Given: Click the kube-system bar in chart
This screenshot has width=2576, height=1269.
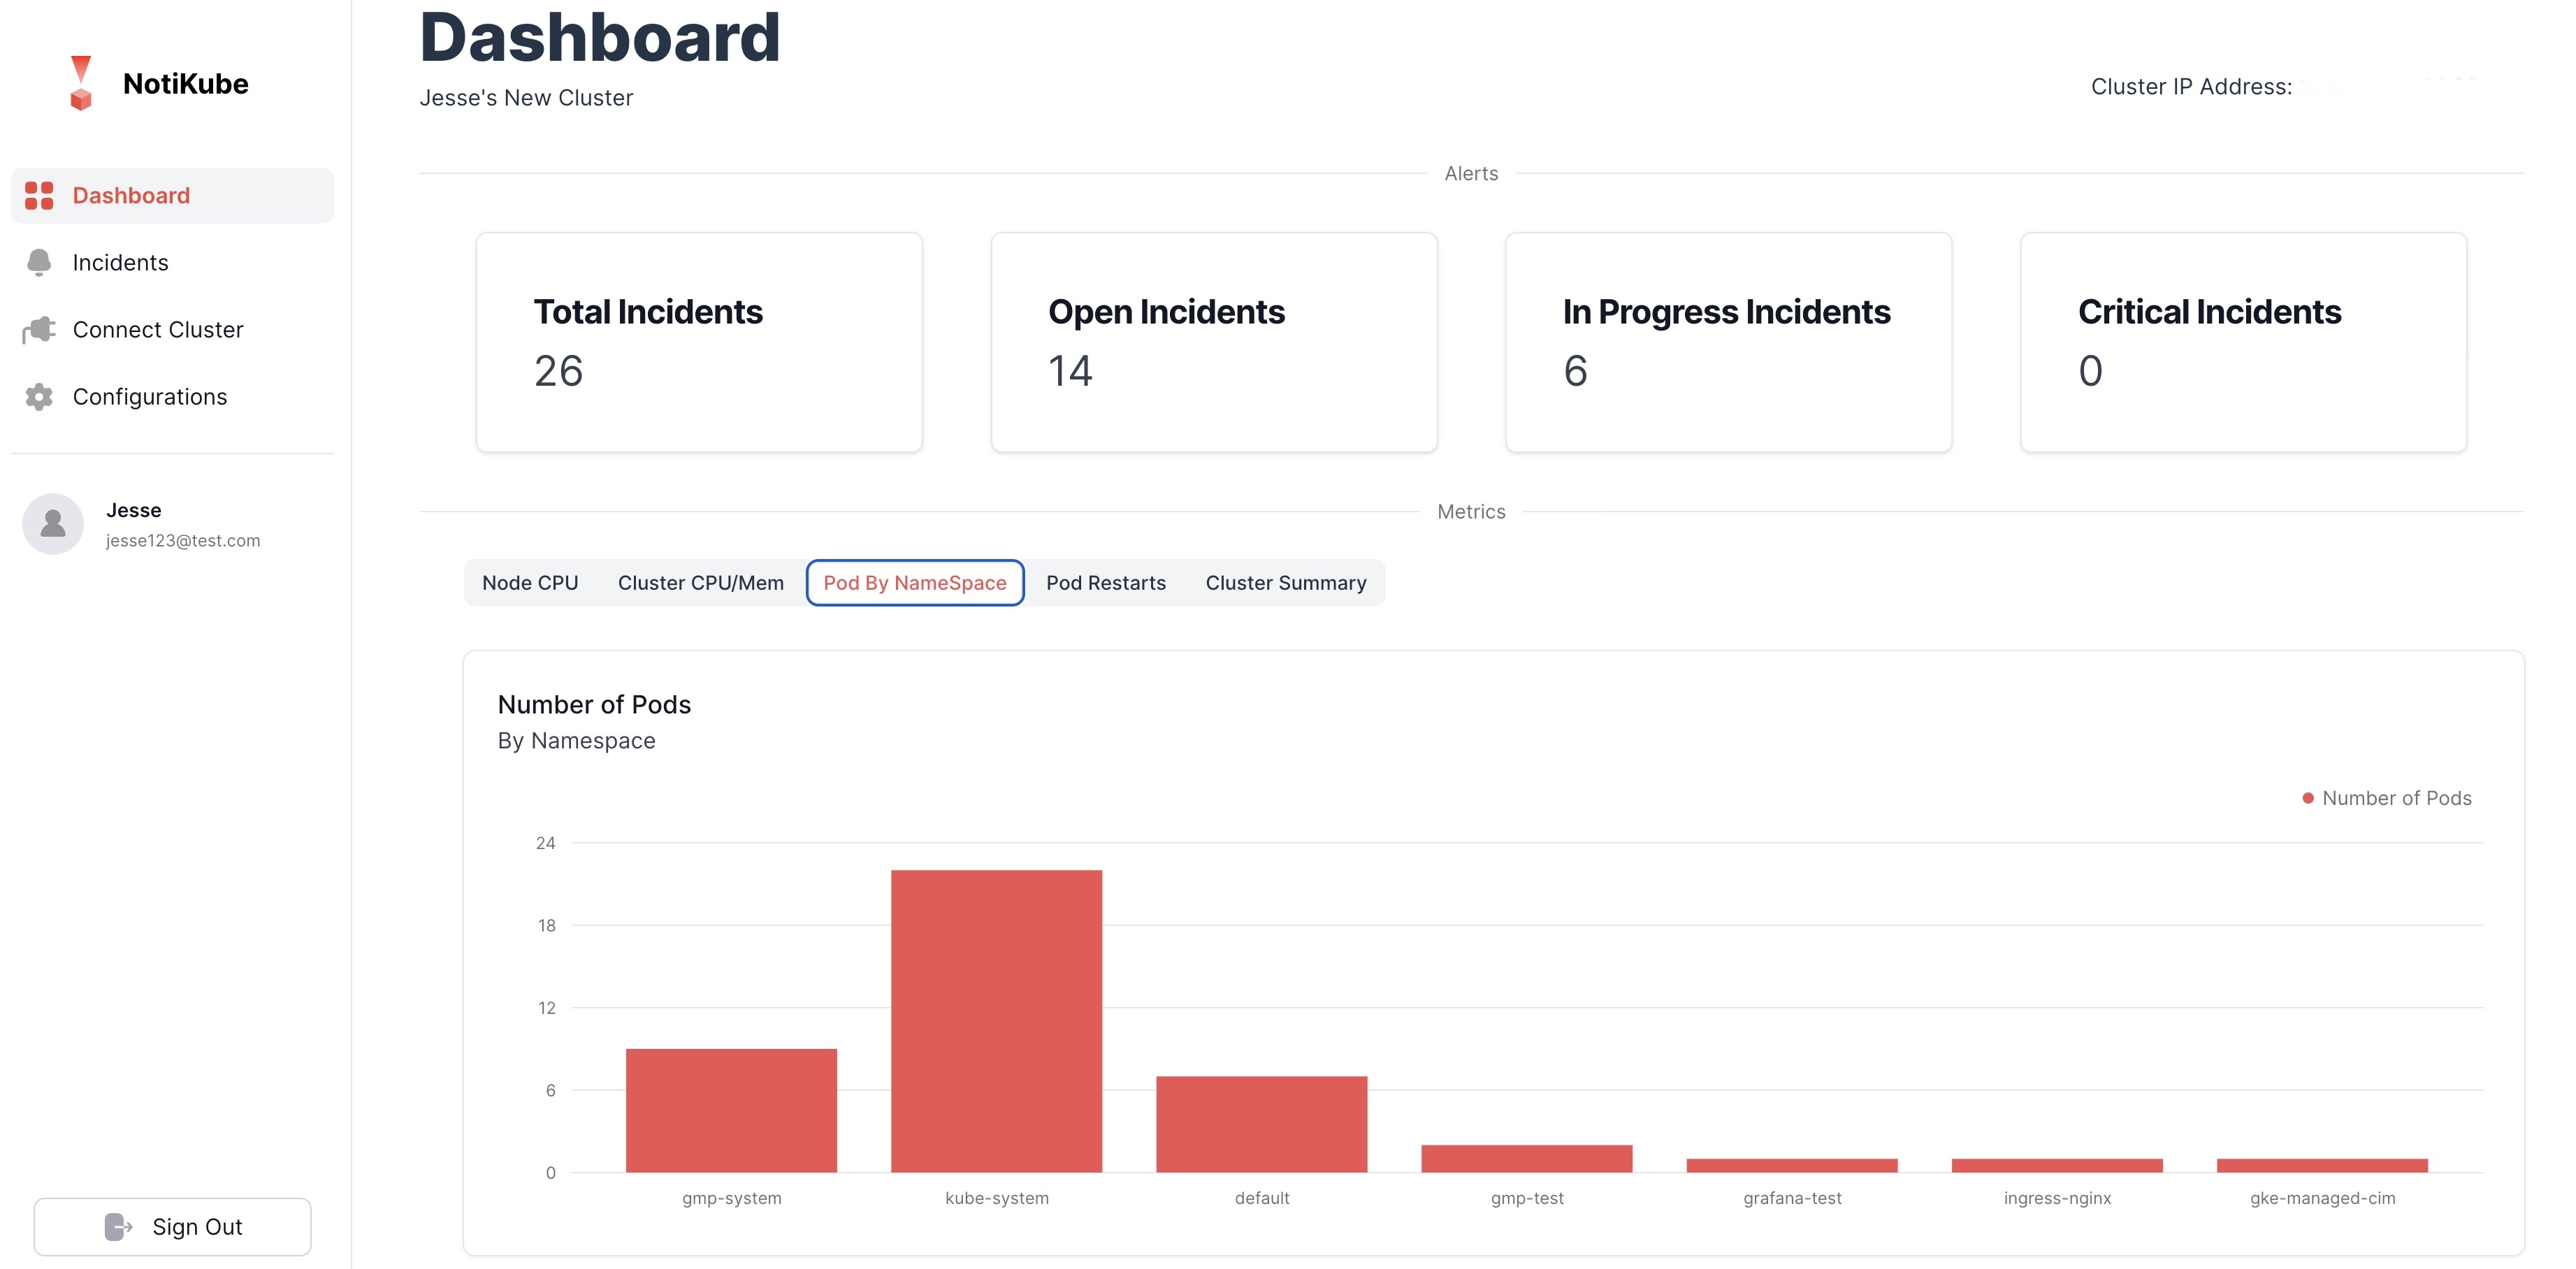Looking at the screenshot, I should (997, 1021).
